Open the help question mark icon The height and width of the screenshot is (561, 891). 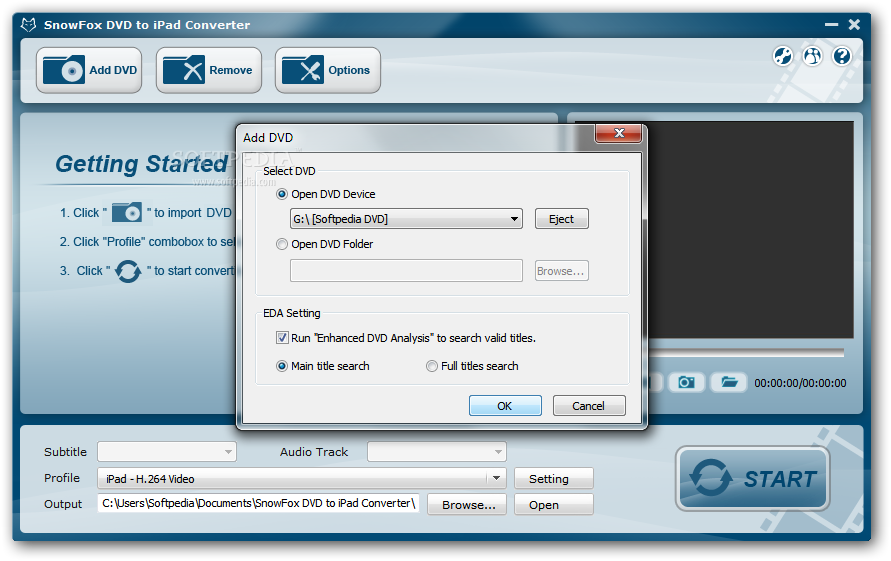[x=842, y=56]
